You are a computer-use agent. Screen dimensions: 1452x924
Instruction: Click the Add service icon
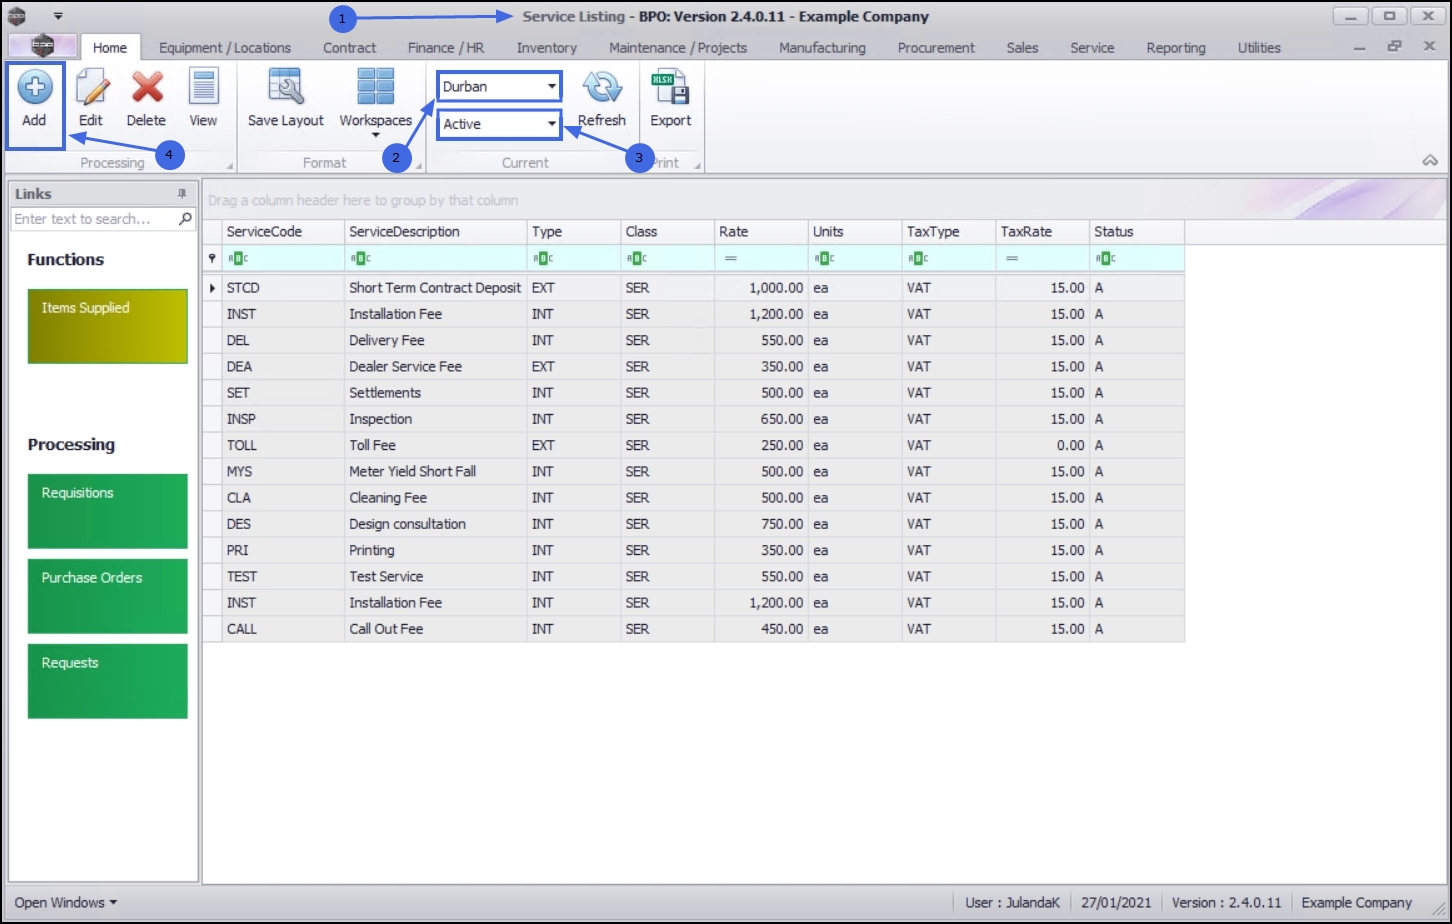[x=35, y=88]
